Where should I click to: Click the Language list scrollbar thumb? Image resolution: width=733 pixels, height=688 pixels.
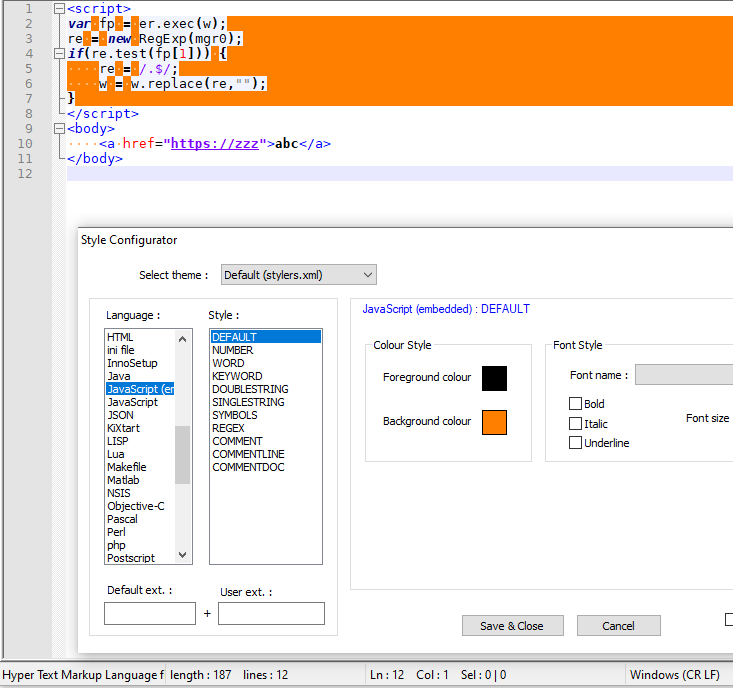pos(182,455)
